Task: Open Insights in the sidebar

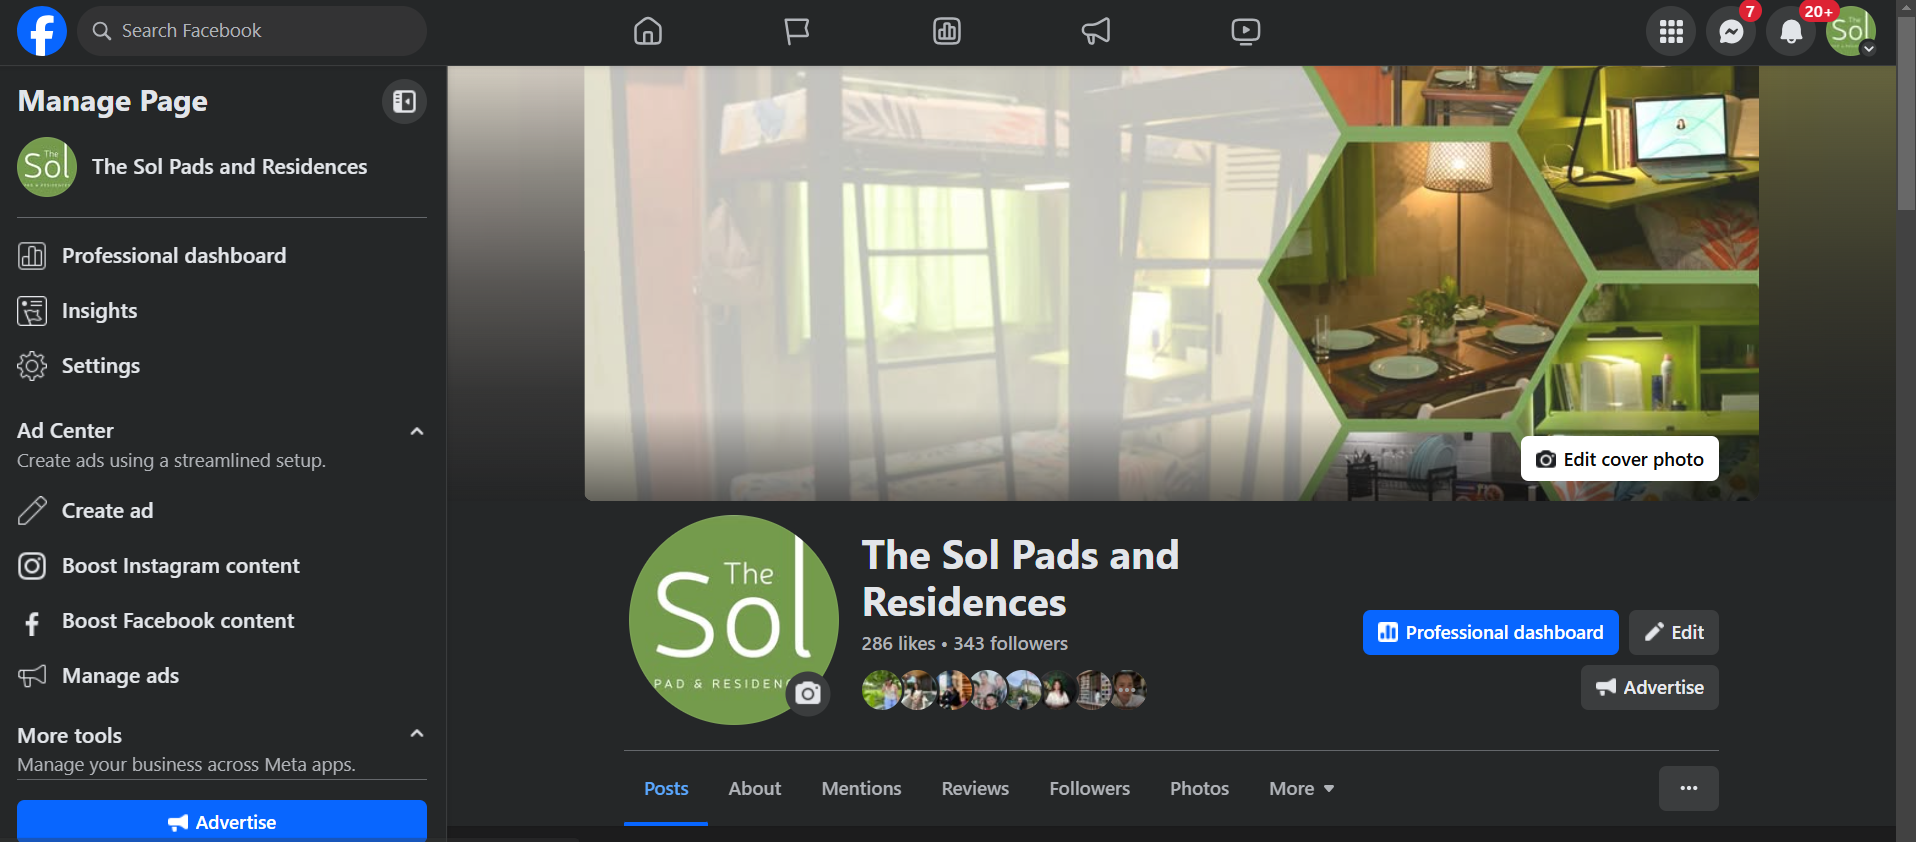Action: tap(222, 311)
